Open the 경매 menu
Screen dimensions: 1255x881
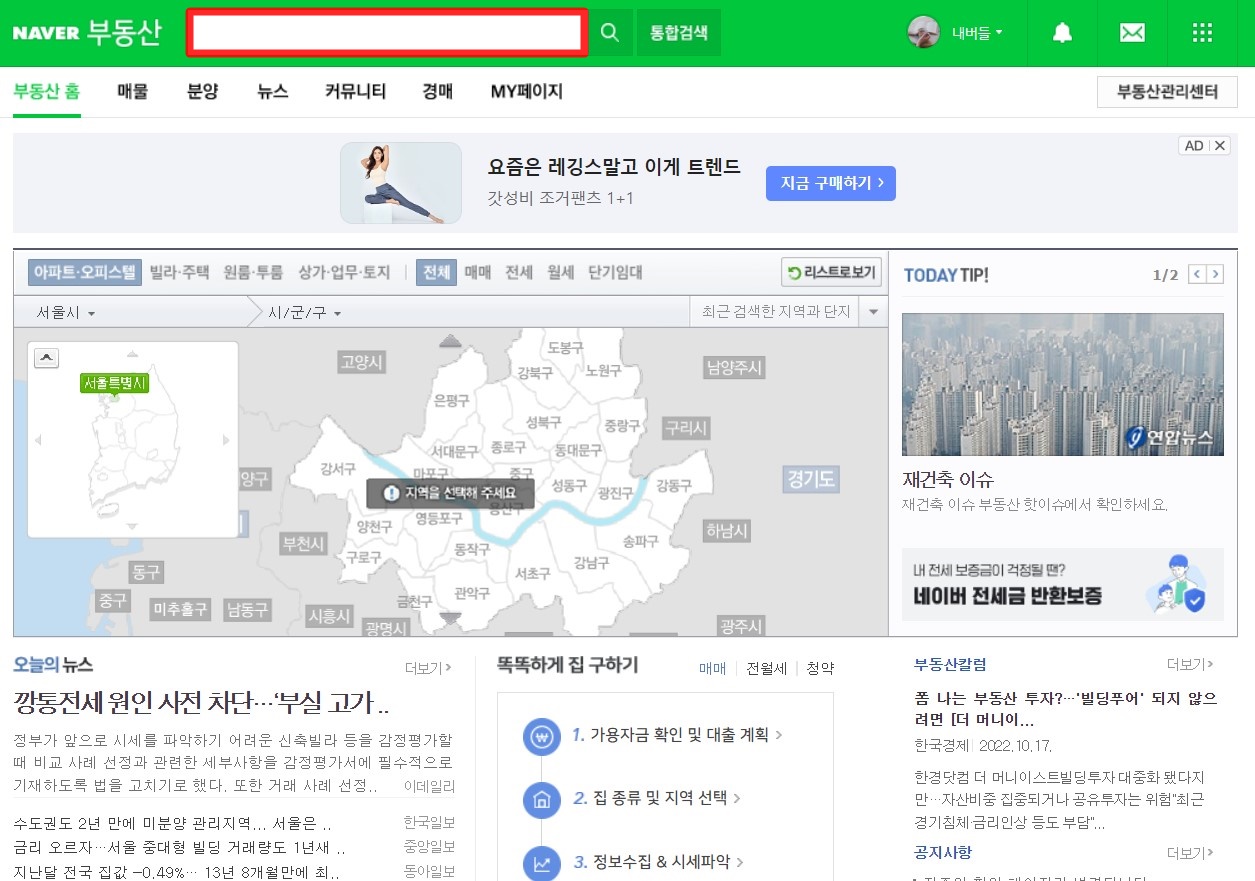tap(437, 92)
